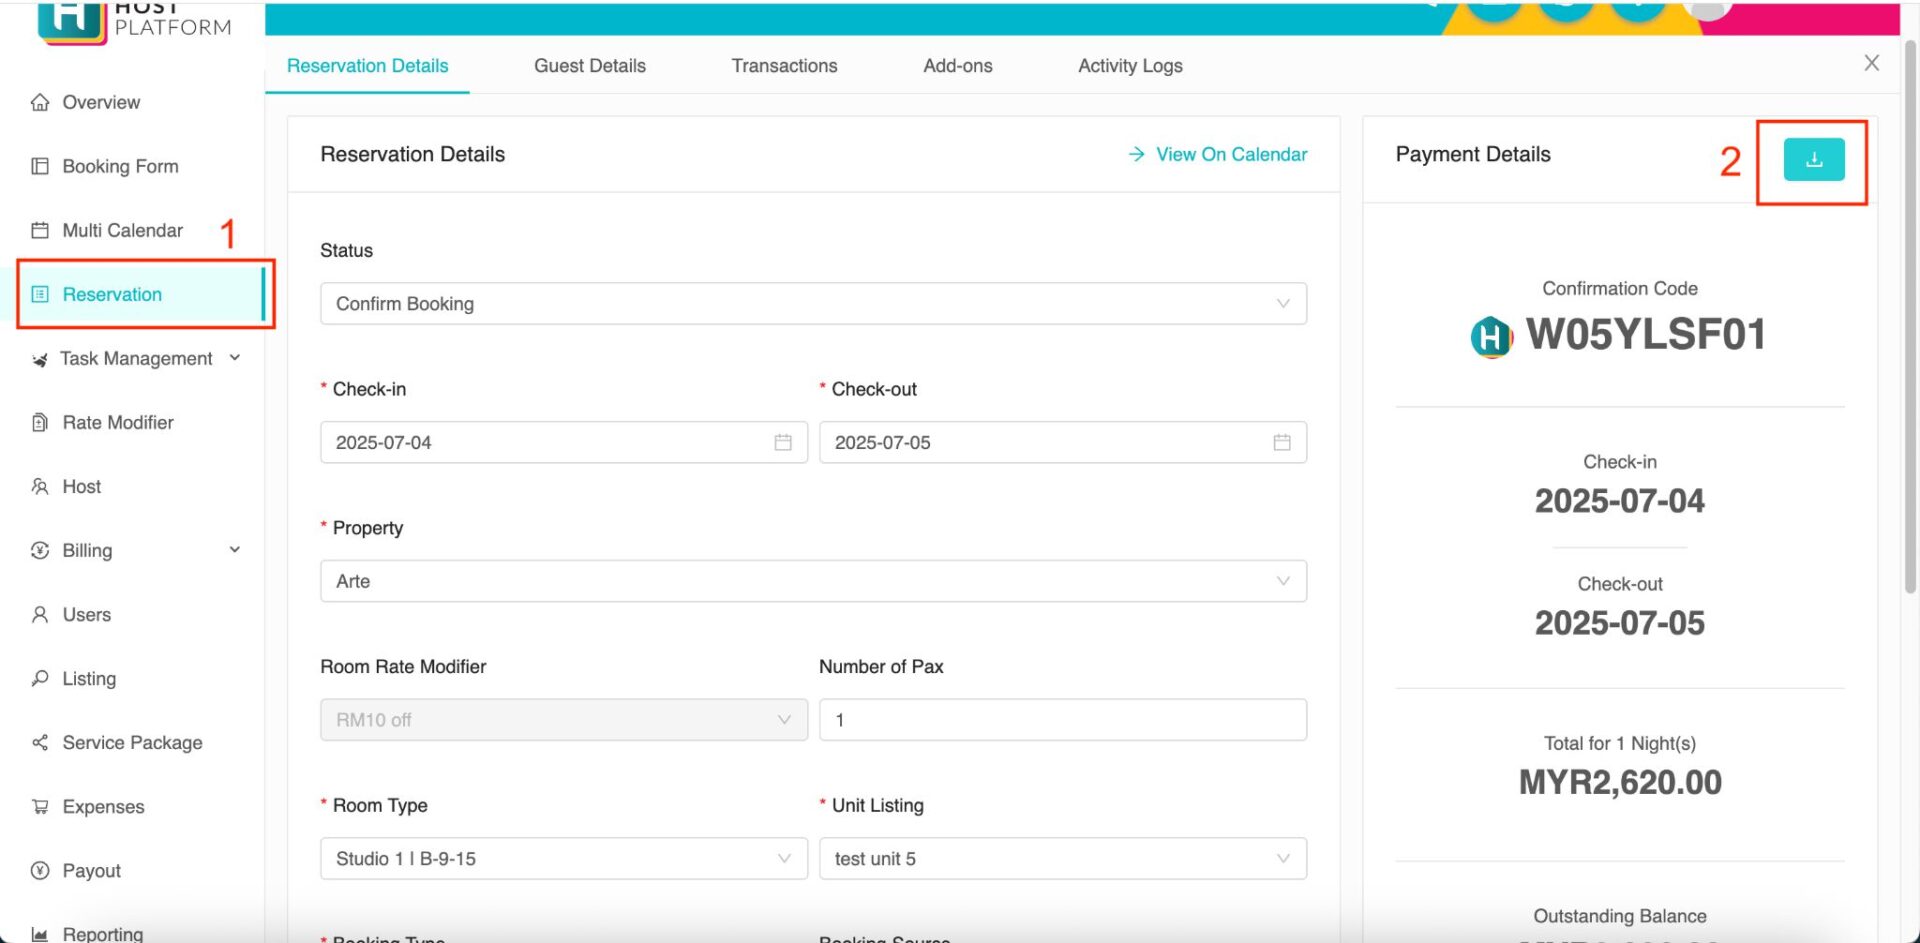Open the Room Type Studio 1 dropdown

coord(564,858)
